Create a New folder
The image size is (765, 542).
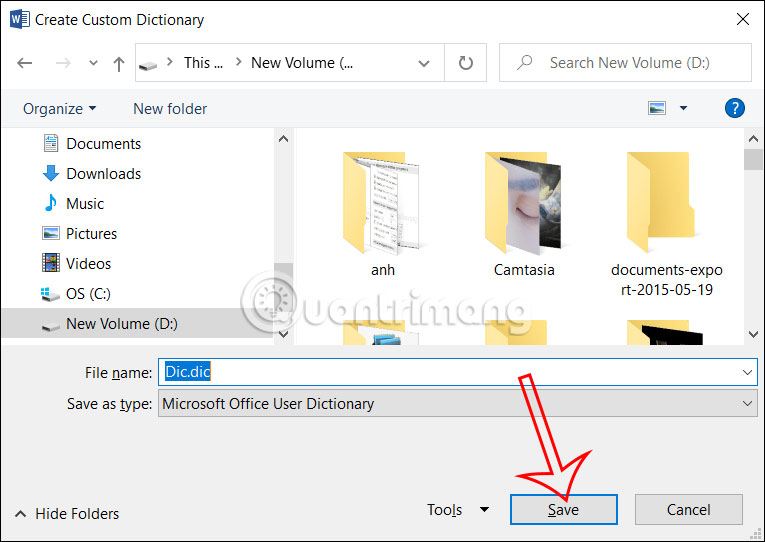tap(170, 108)
